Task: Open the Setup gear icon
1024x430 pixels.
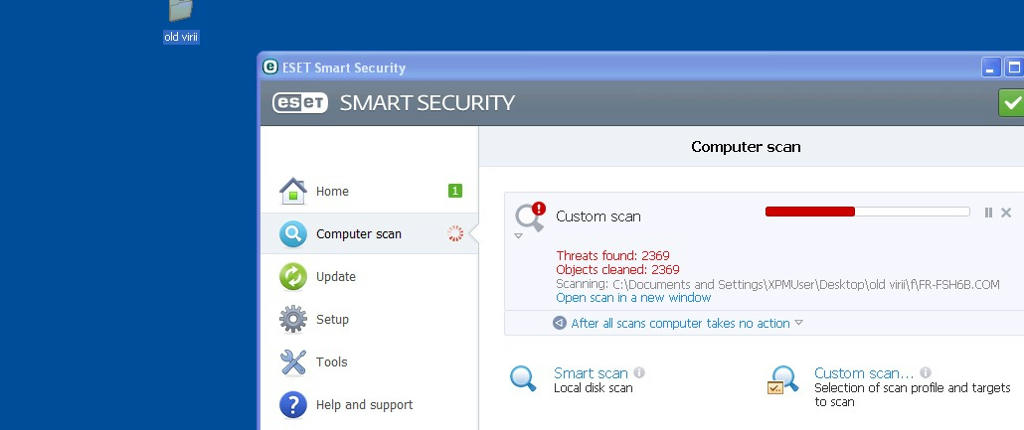Action: 293,319
